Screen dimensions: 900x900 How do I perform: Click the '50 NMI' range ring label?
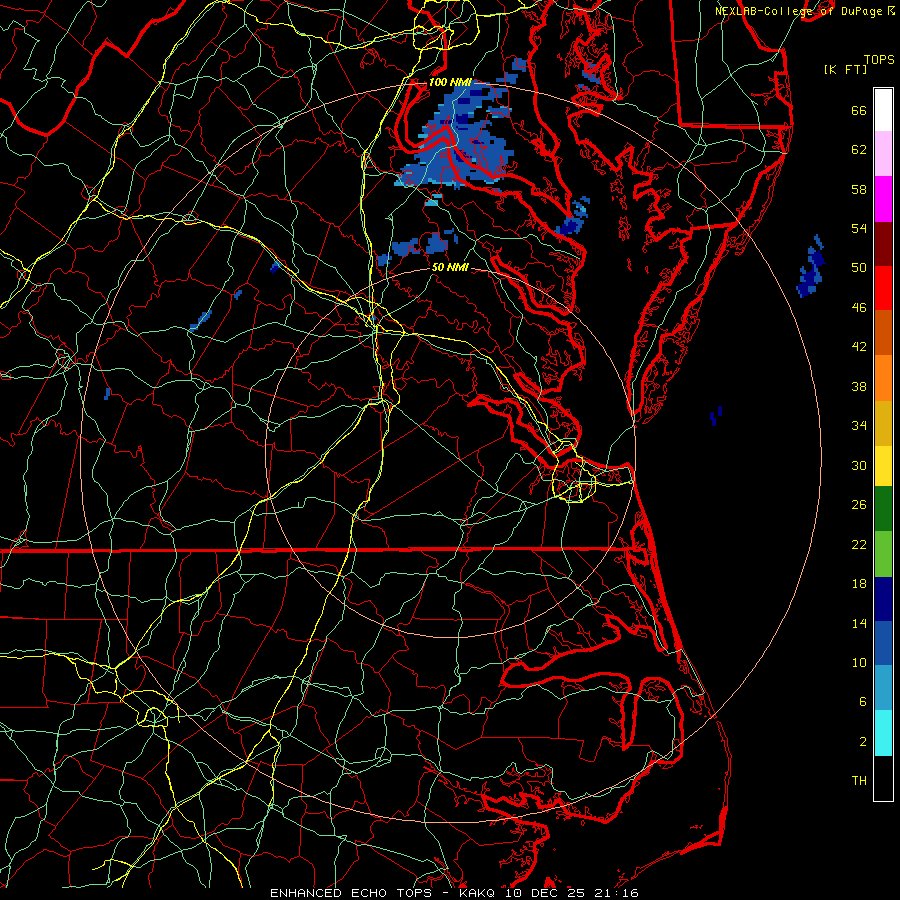450,267
